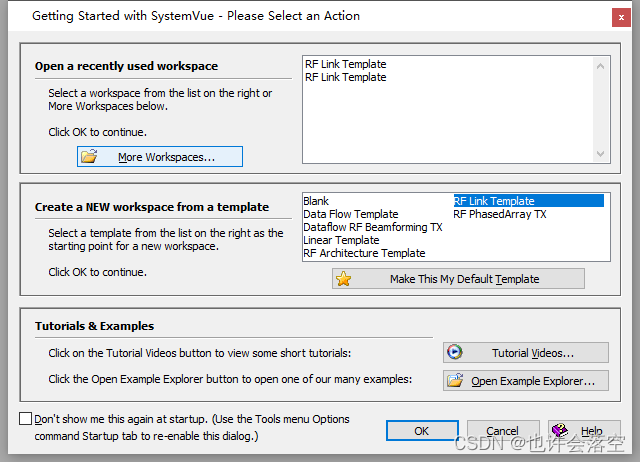Click the Help book icon
This screenshot has height=462, width=640.
(560, 429)
